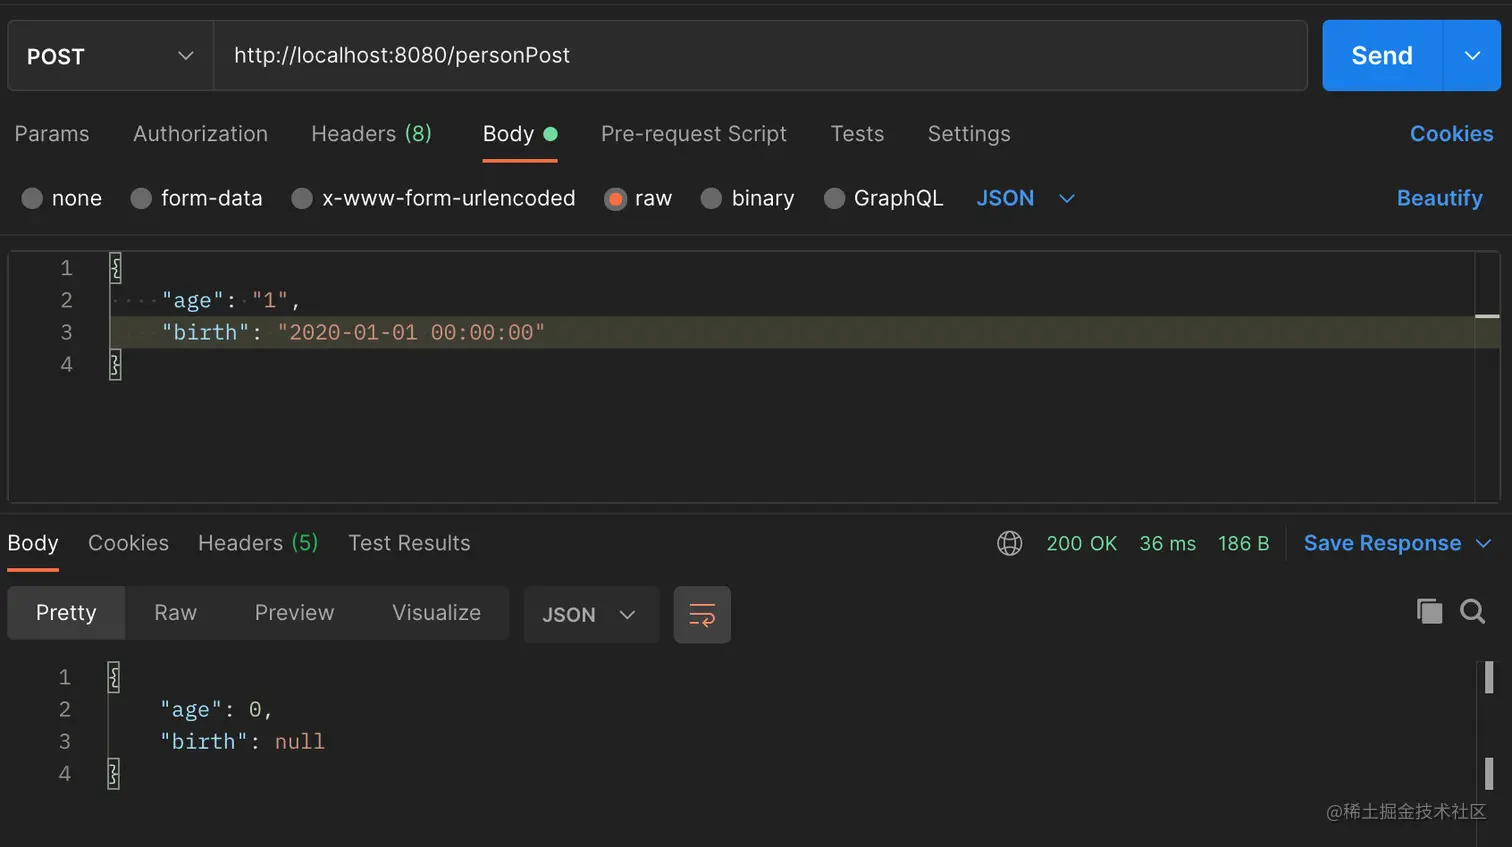This screenshot has width=1512, height=847.
Task: Open the search in response icon
Action: click(x=1472, y=611)
